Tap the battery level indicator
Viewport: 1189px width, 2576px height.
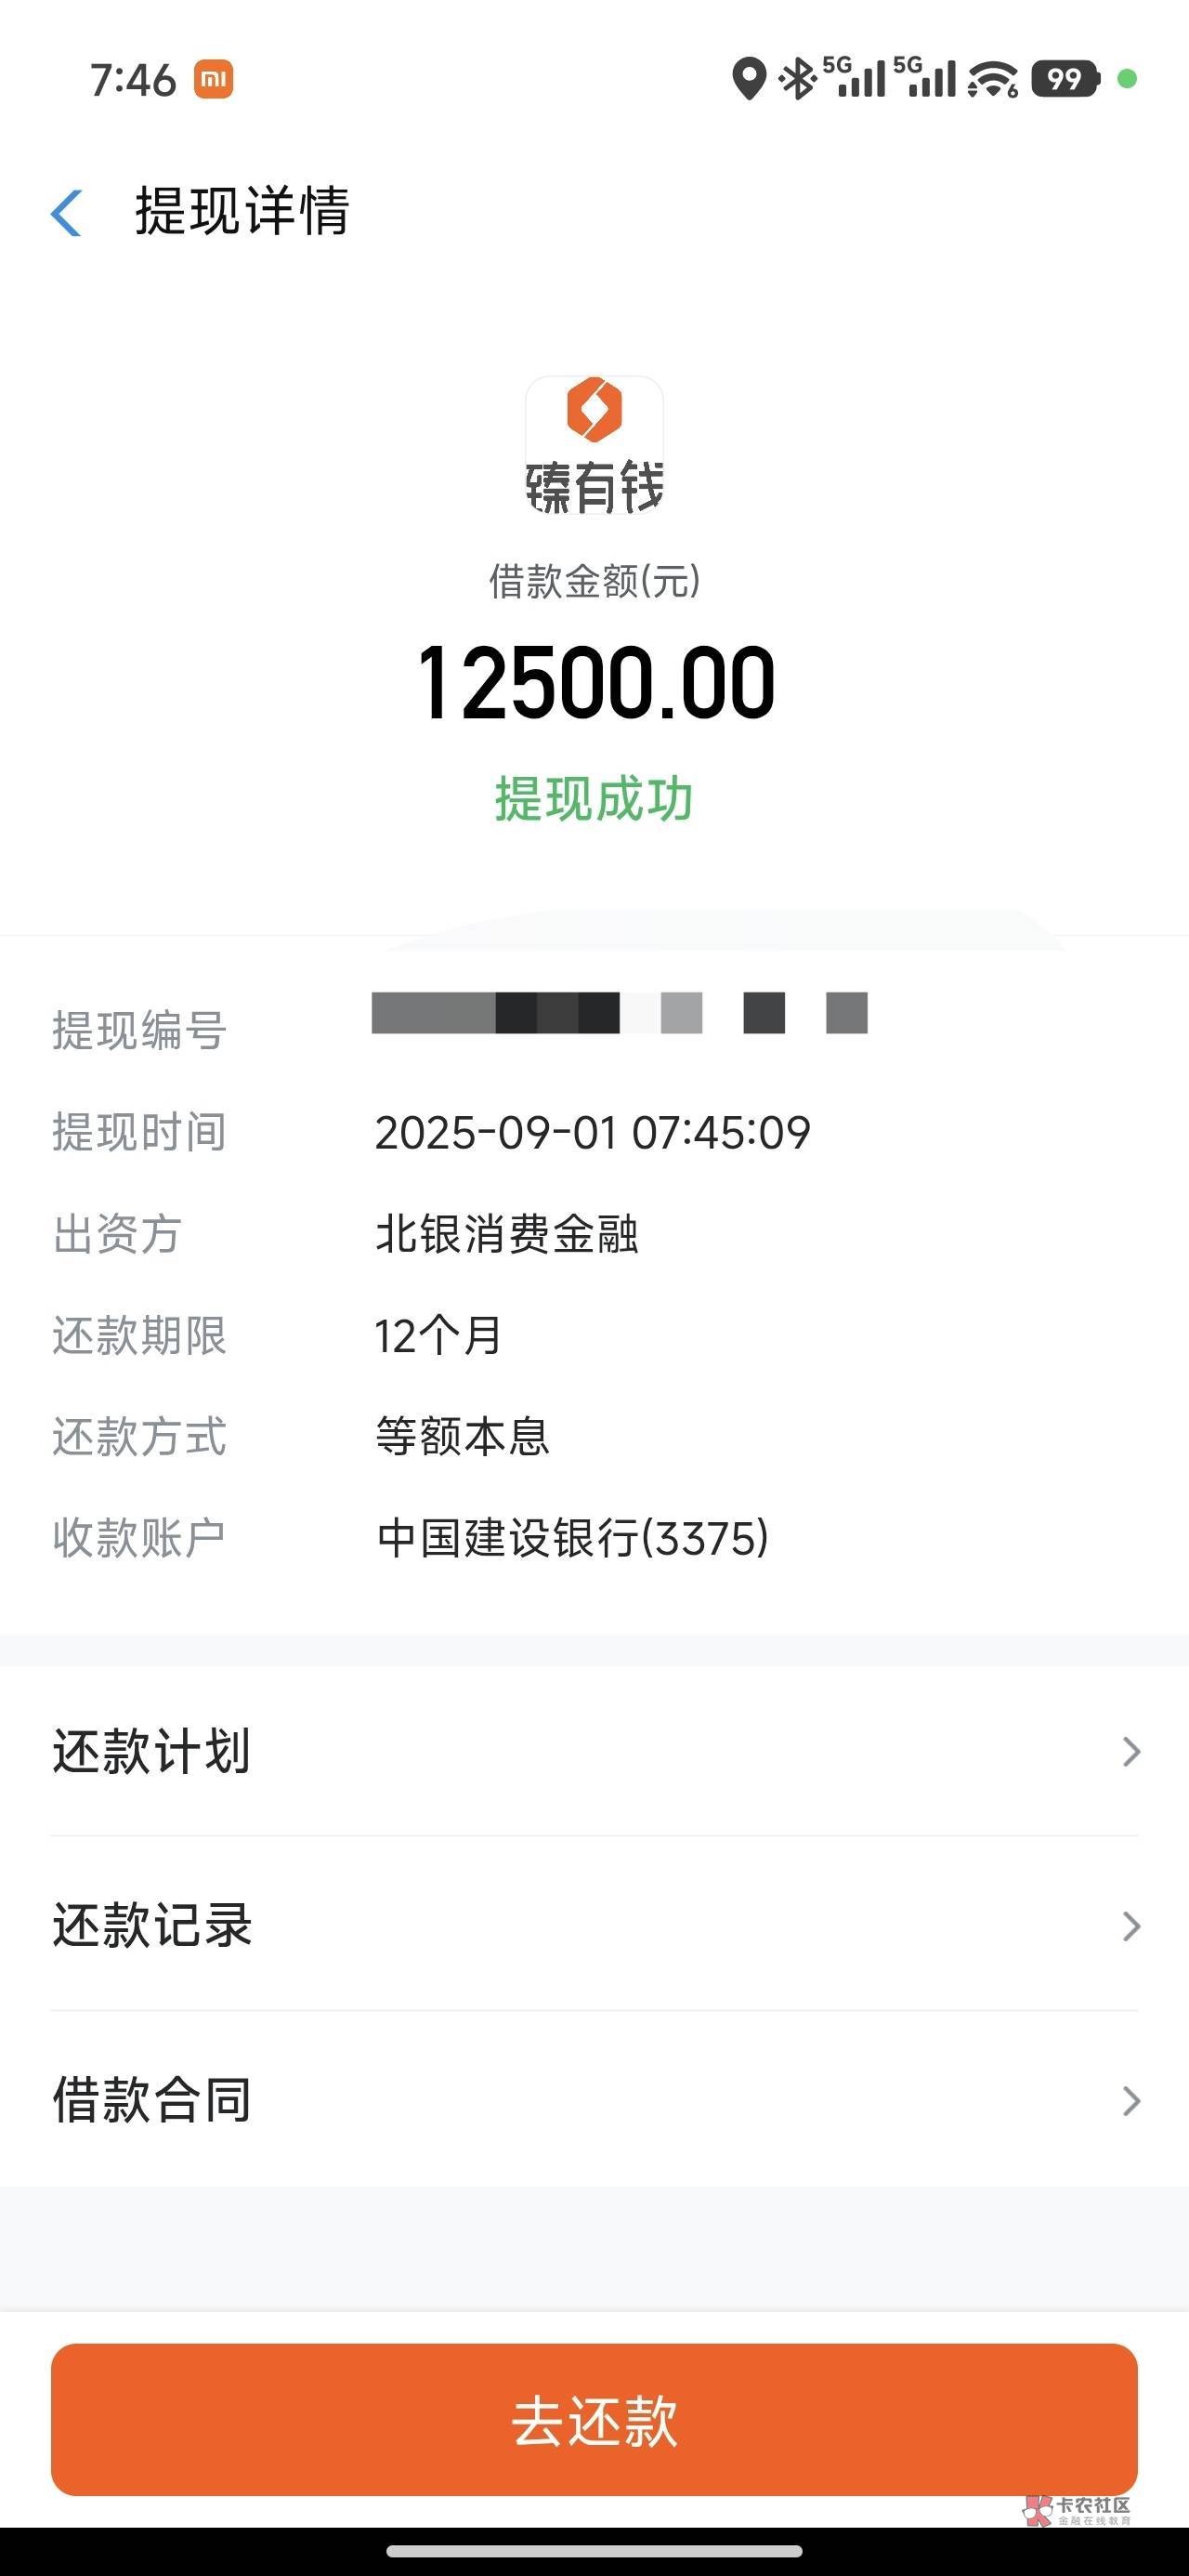[1065, 79]
